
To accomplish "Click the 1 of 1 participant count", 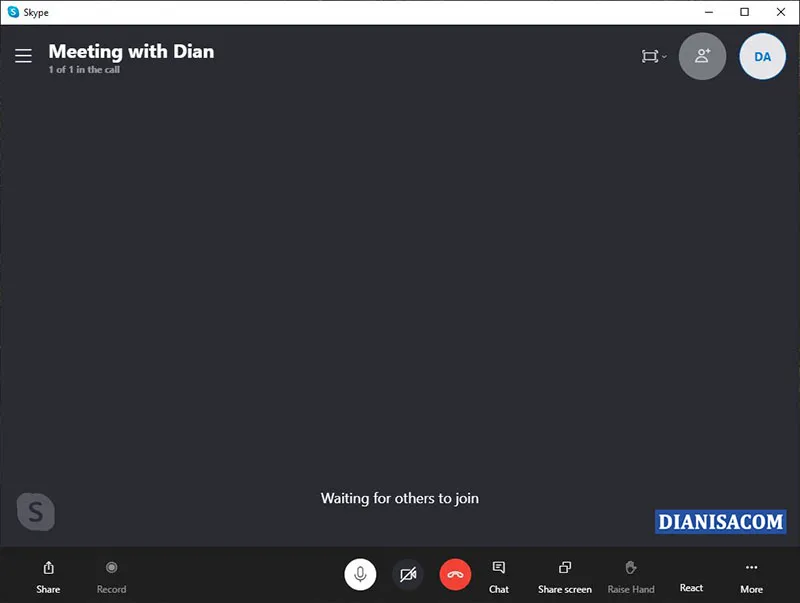I will coord(85,70).
